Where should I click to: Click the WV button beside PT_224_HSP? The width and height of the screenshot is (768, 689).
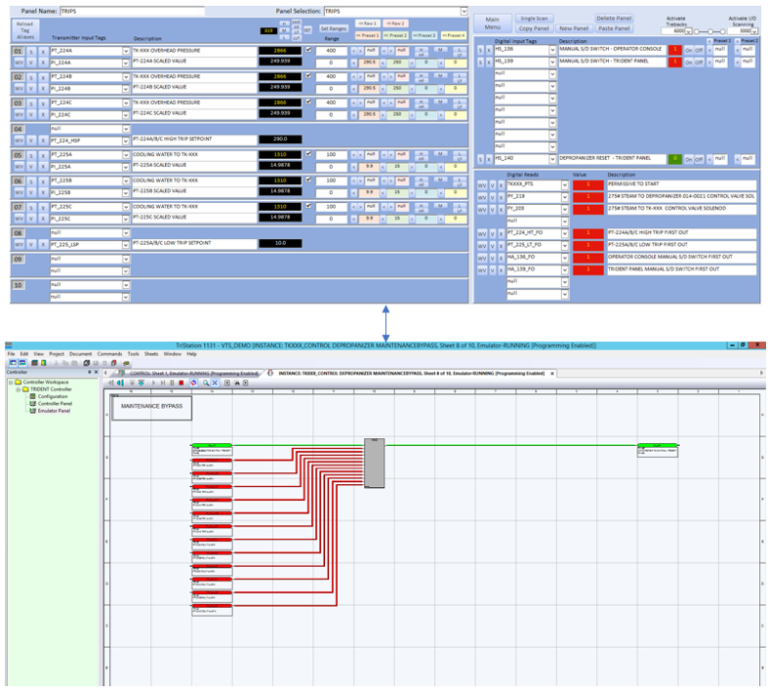pos(19,141)
